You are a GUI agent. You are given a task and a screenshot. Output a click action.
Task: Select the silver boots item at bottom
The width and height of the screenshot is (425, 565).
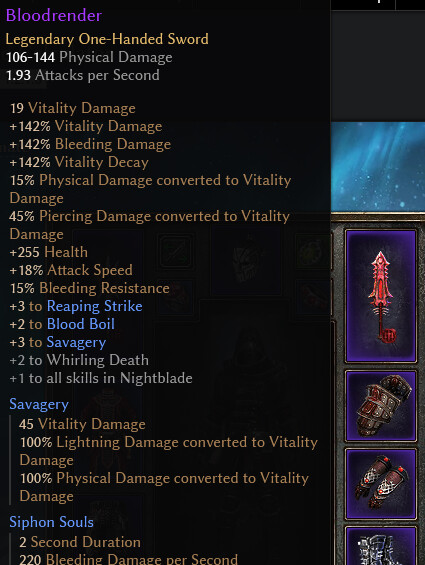click(x=381, y=546)
